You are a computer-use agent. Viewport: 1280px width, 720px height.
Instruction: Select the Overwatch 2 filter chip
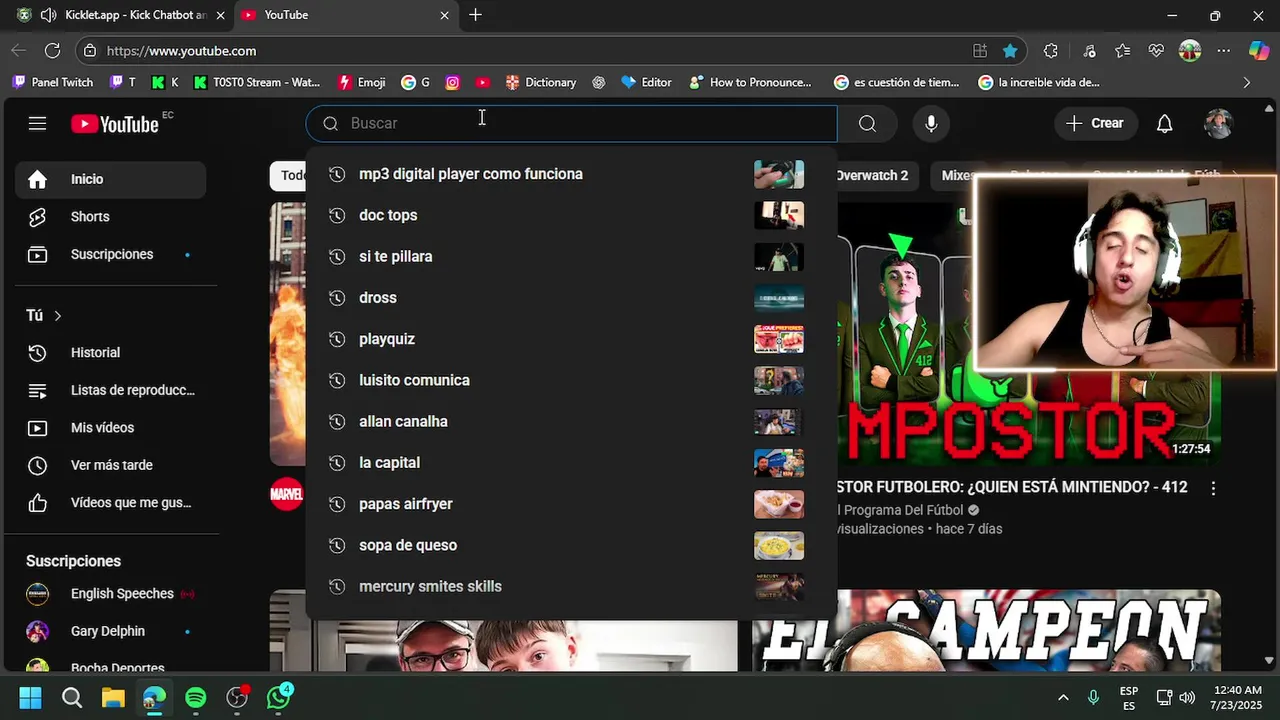pyautogui.click(x=872, y=175)
